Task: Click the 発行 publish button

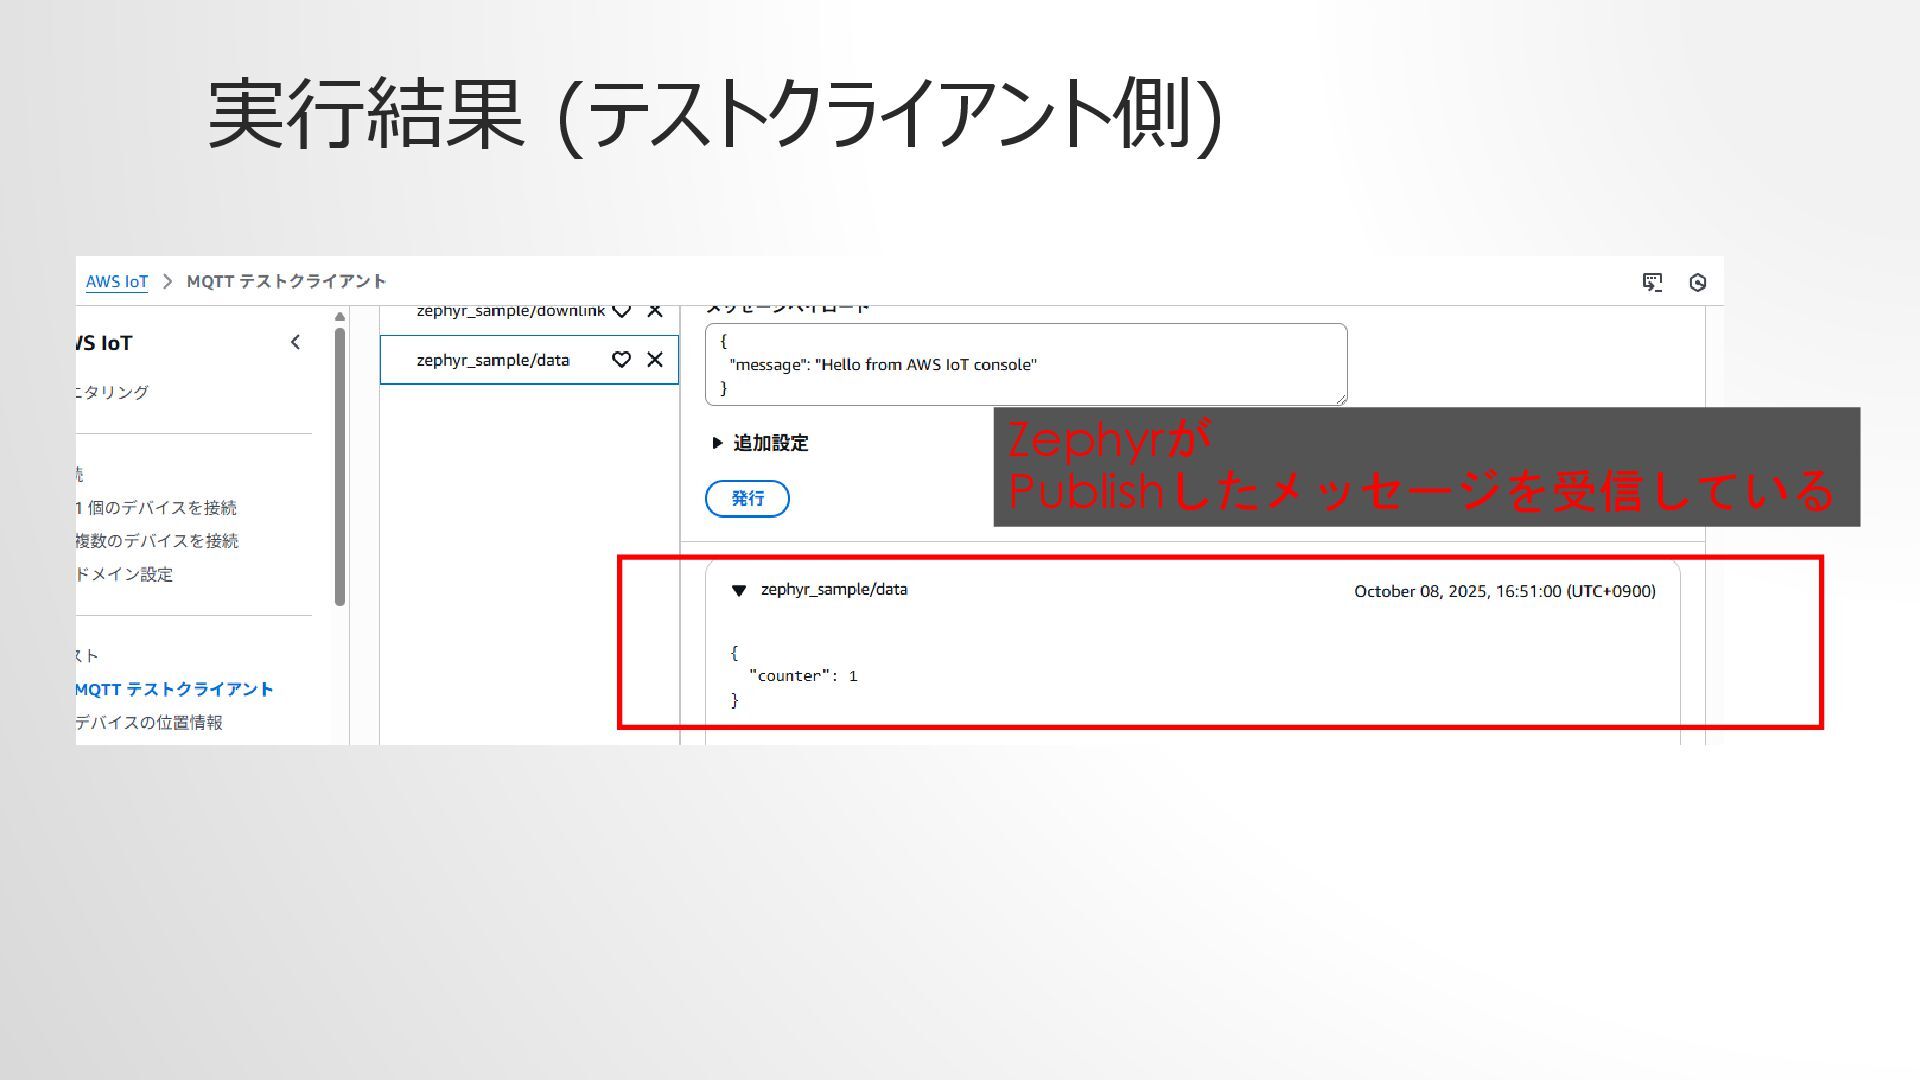Action: click(x=747, y=498)
